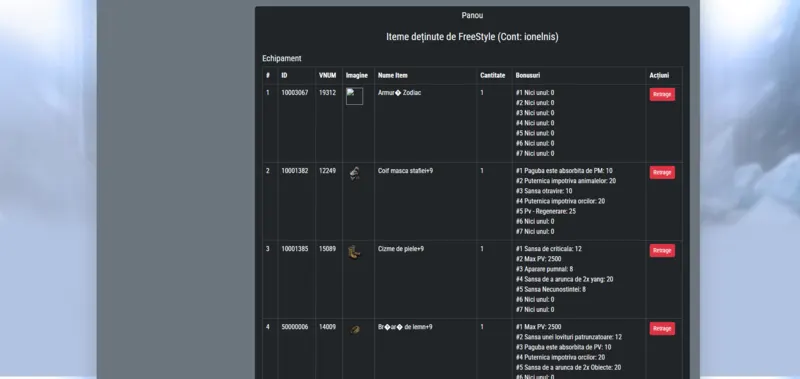
Task: Click Retrage button for Cizme de piele+9
Action: [662, 250]
